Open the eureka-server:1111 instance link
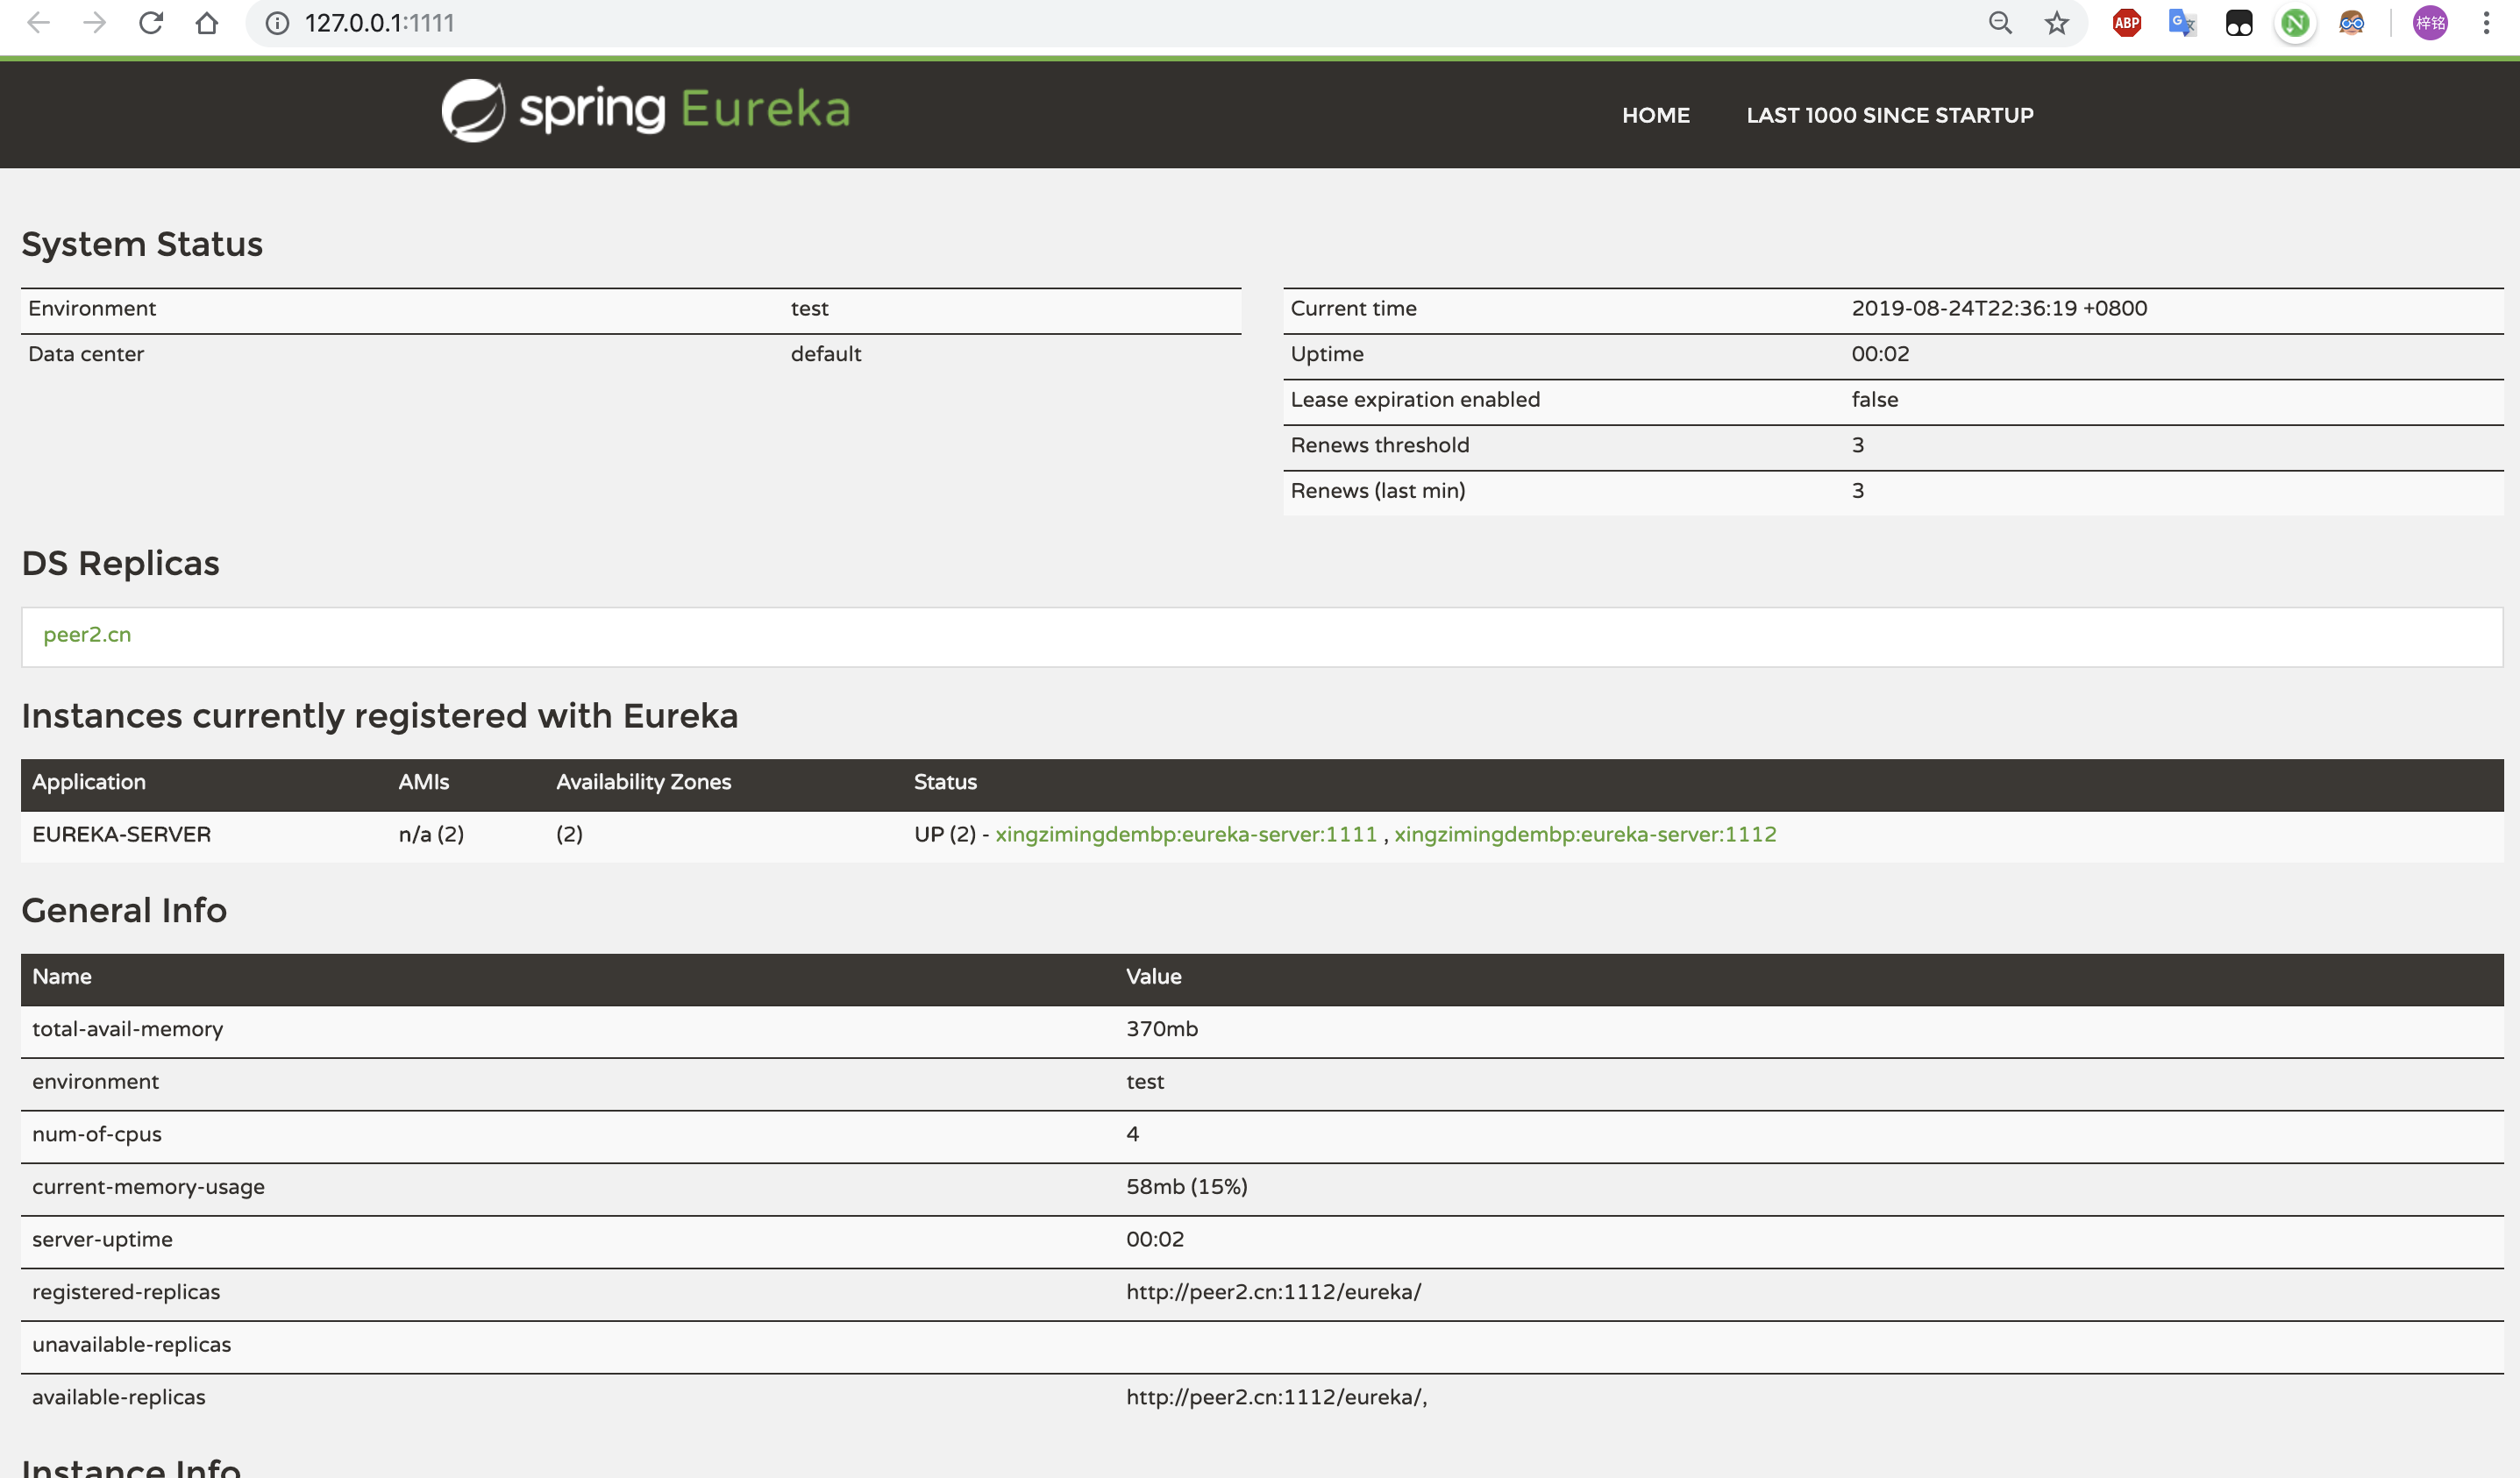Image resolution: width=2520 pixels, height=1478 pixels. coord(1186,834)
